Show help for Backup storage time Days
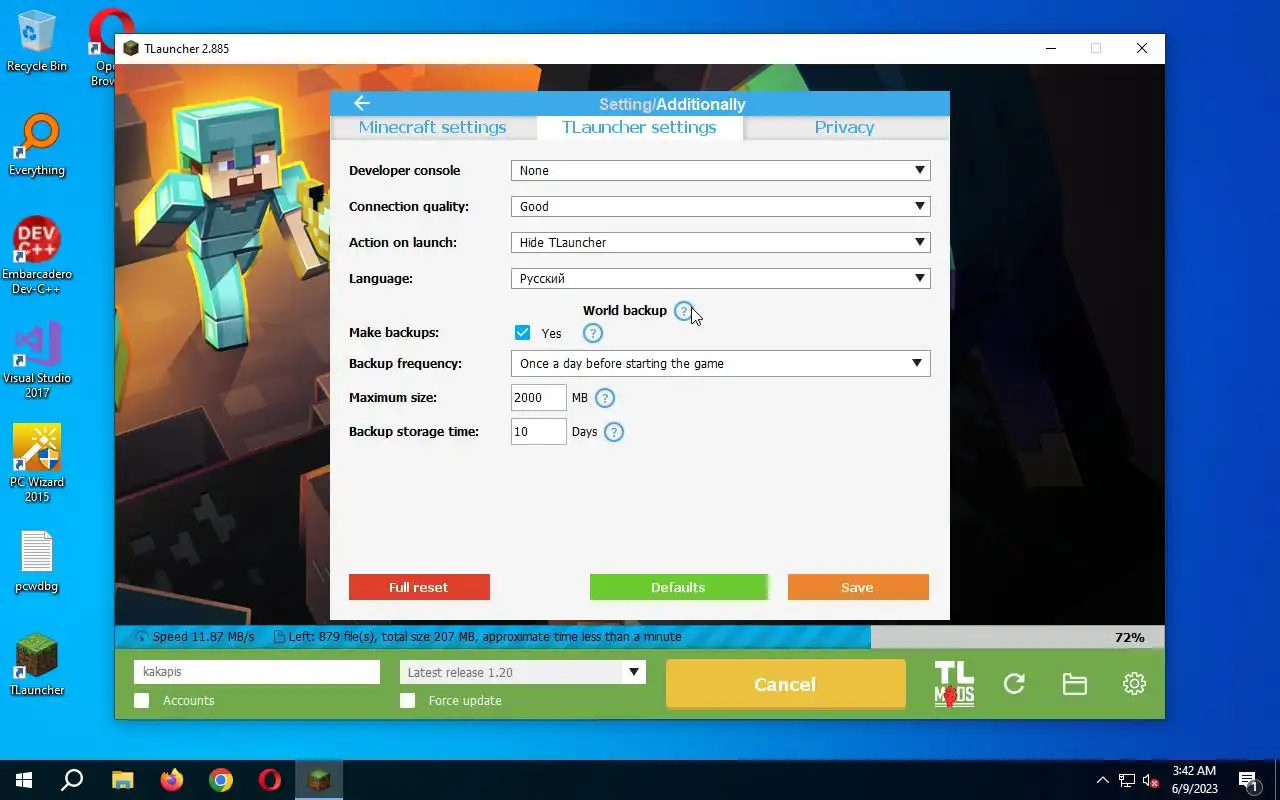Screen dimensions: 1280x800 click(614, 432)
